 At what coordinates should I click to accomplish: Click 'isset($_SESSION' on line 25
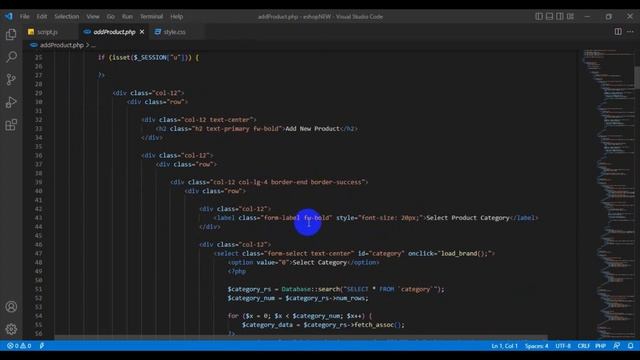tap(138, 58)
